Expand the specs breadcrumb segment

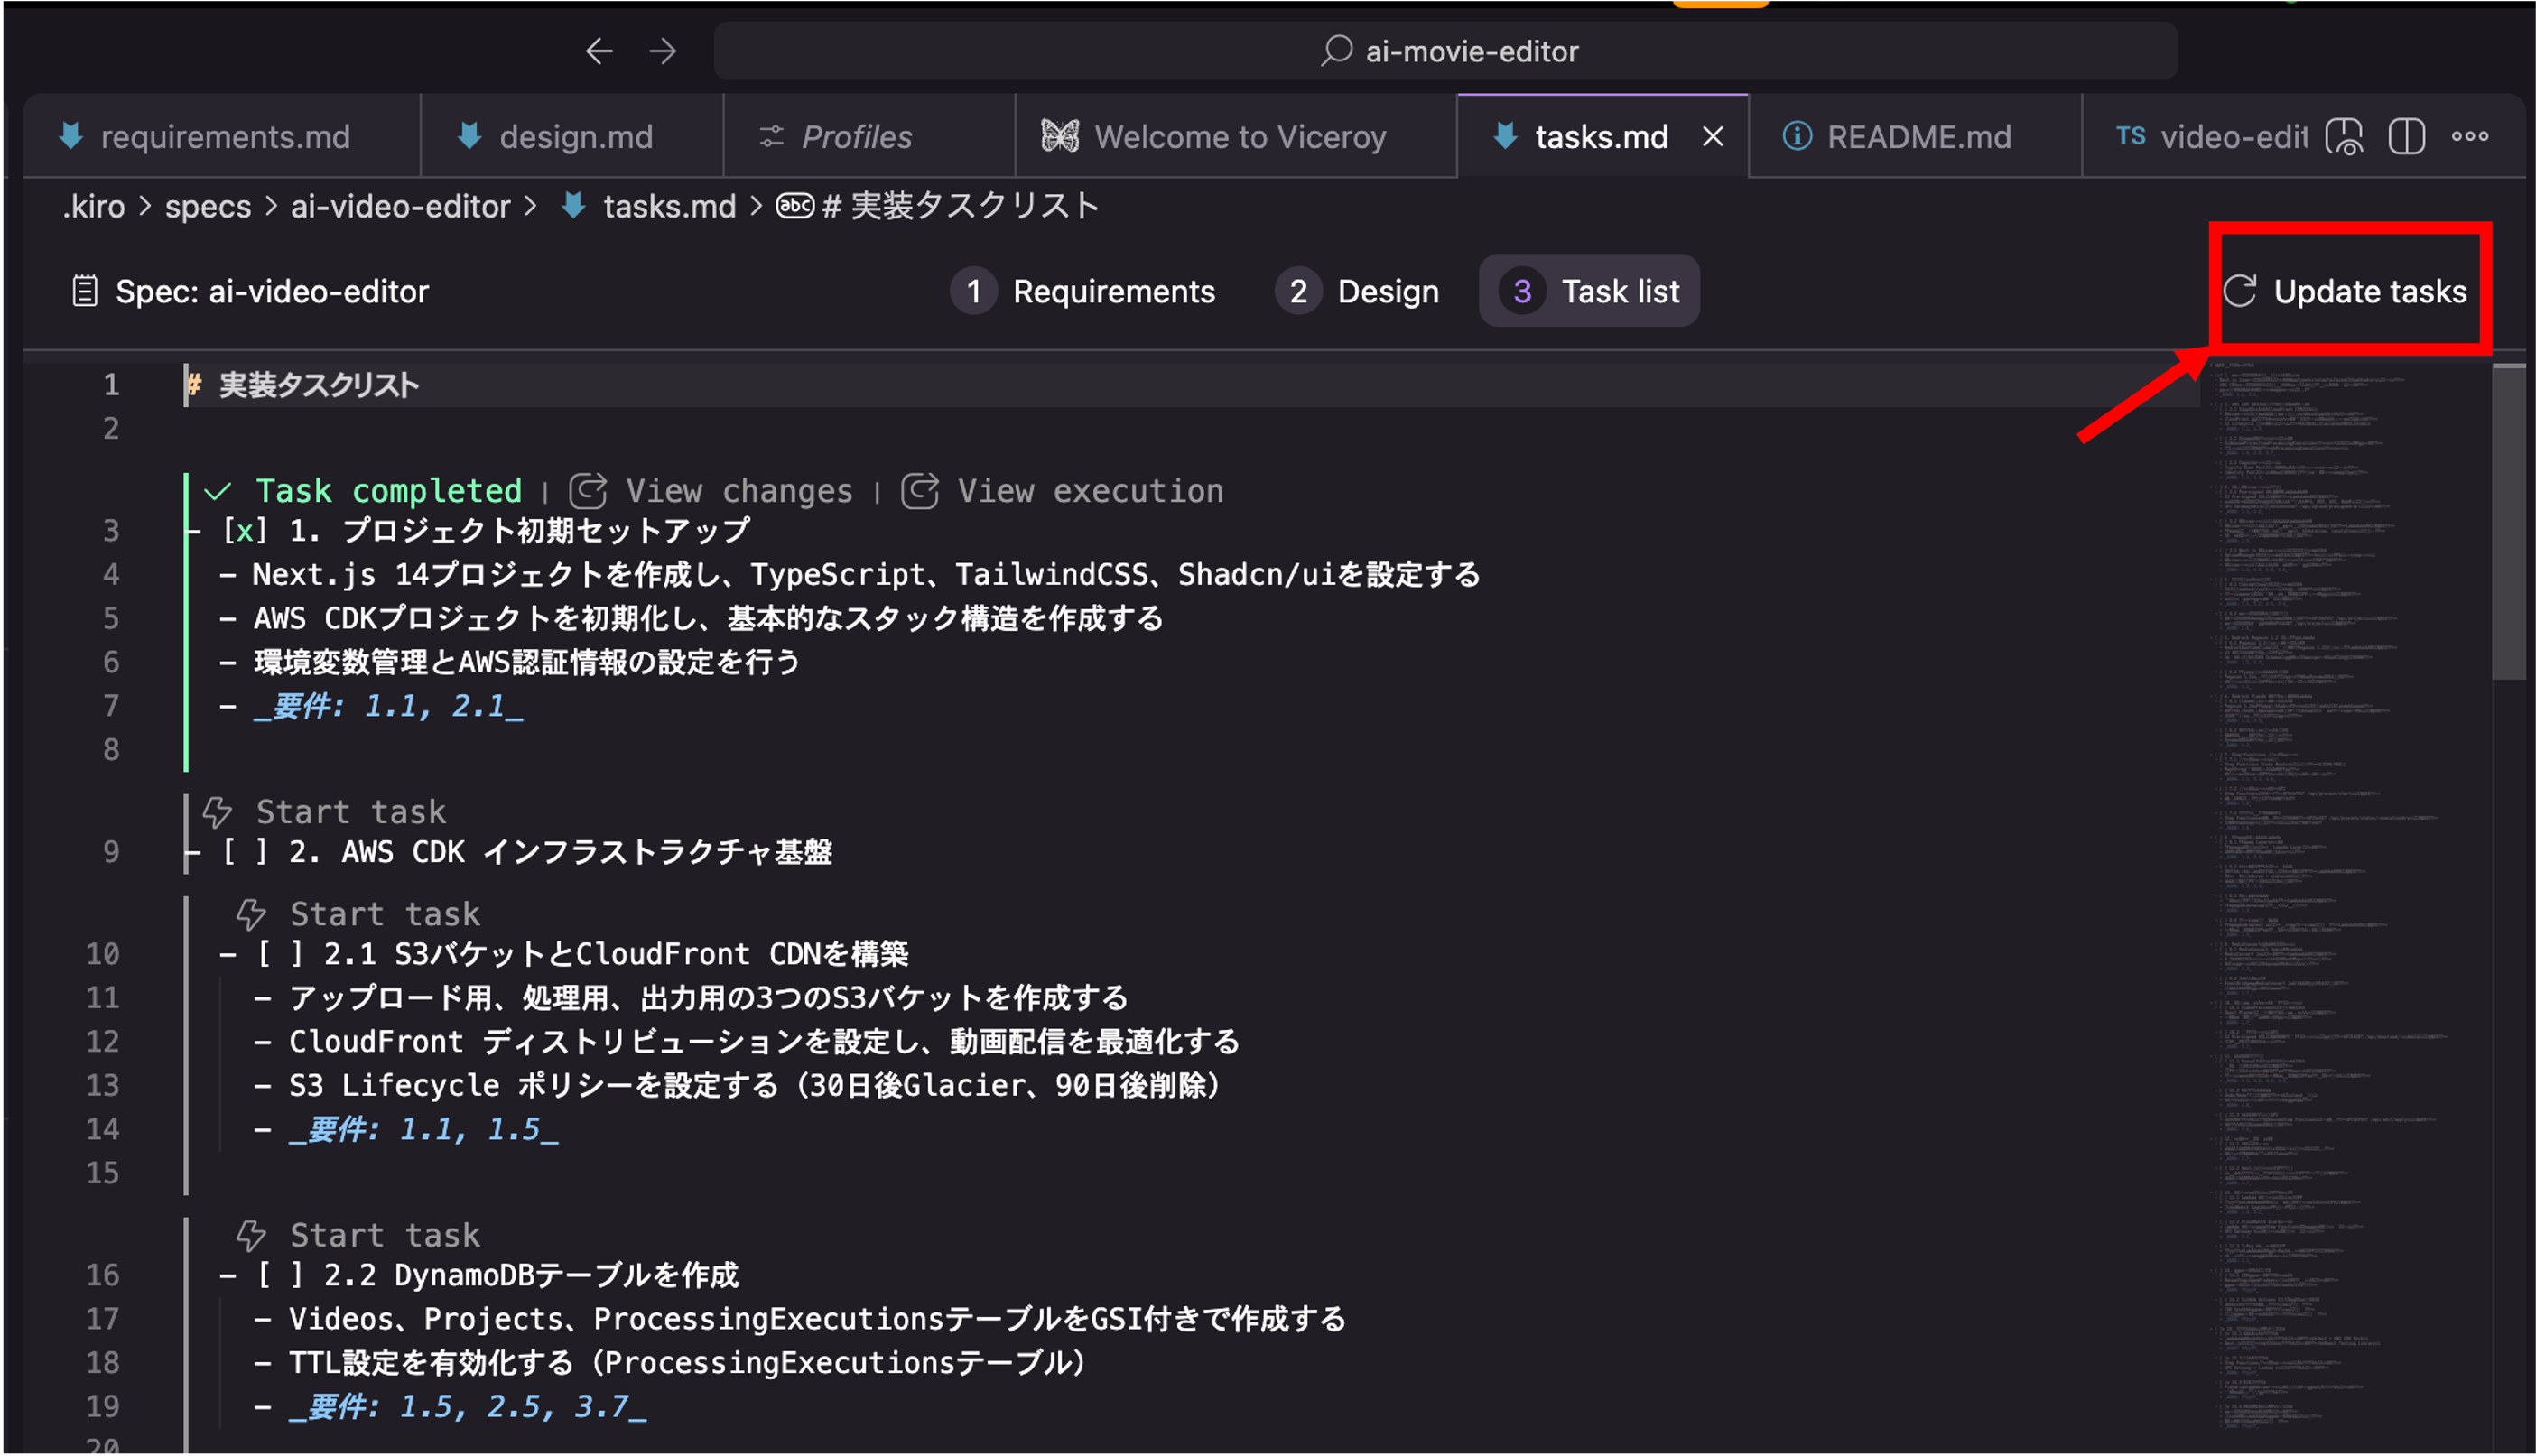[208, 206]
